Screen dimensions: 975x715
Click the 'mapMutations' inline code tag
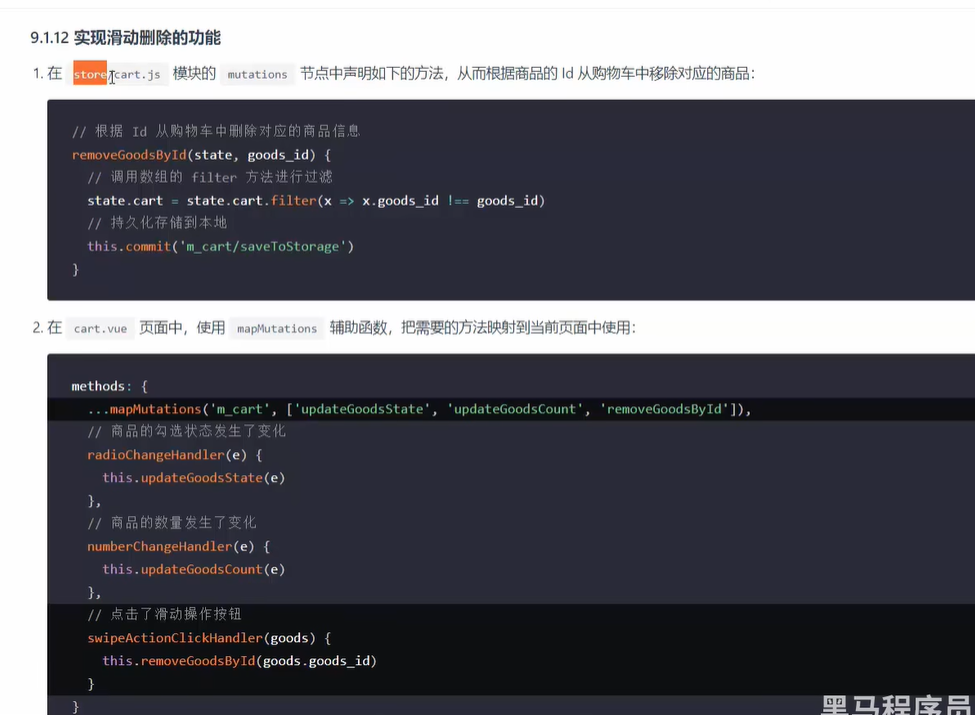pos(277,328)
